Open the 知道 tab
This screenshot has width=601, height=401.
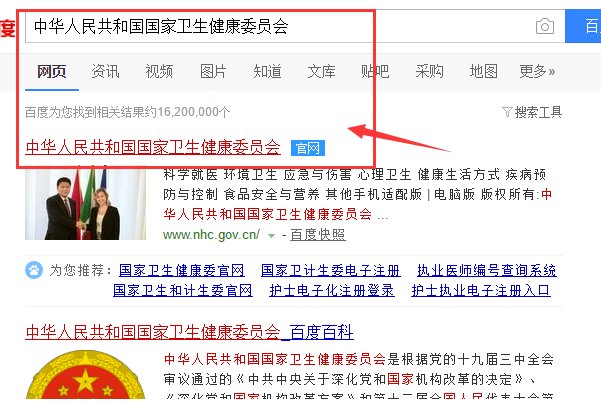[x=268, y=72]
